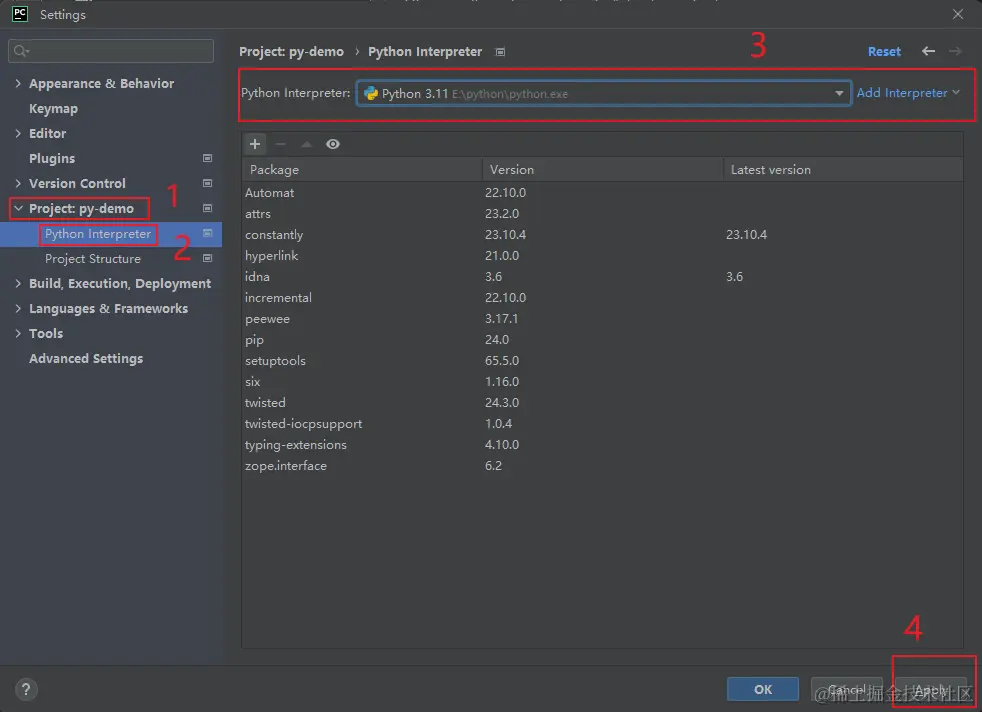
Task: Select the peewee package row
Action: tap(602, 319)
